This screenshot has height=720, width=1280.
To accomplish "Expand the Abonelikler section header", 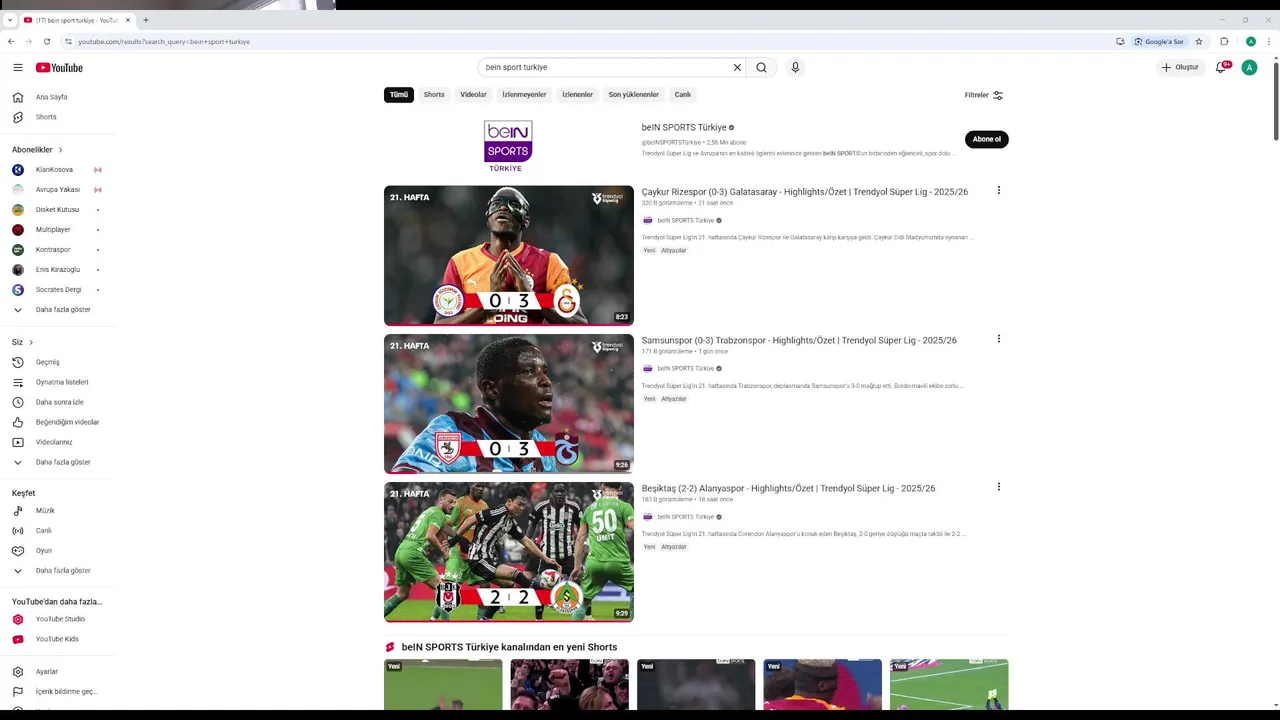I will pyautogui.click(x=37, y=150).
